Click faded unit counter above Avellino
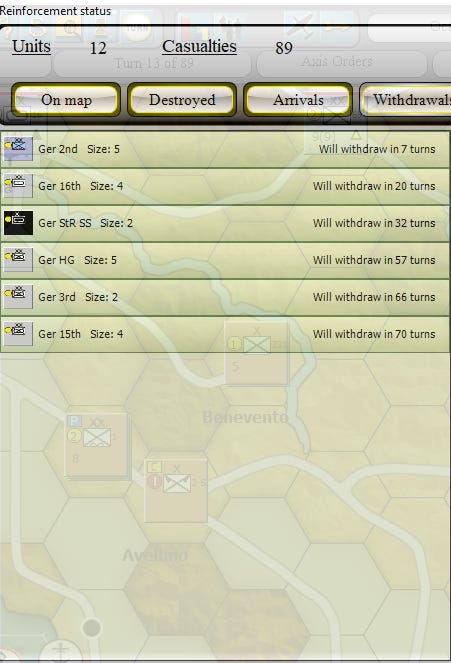 tap(176, 490)
